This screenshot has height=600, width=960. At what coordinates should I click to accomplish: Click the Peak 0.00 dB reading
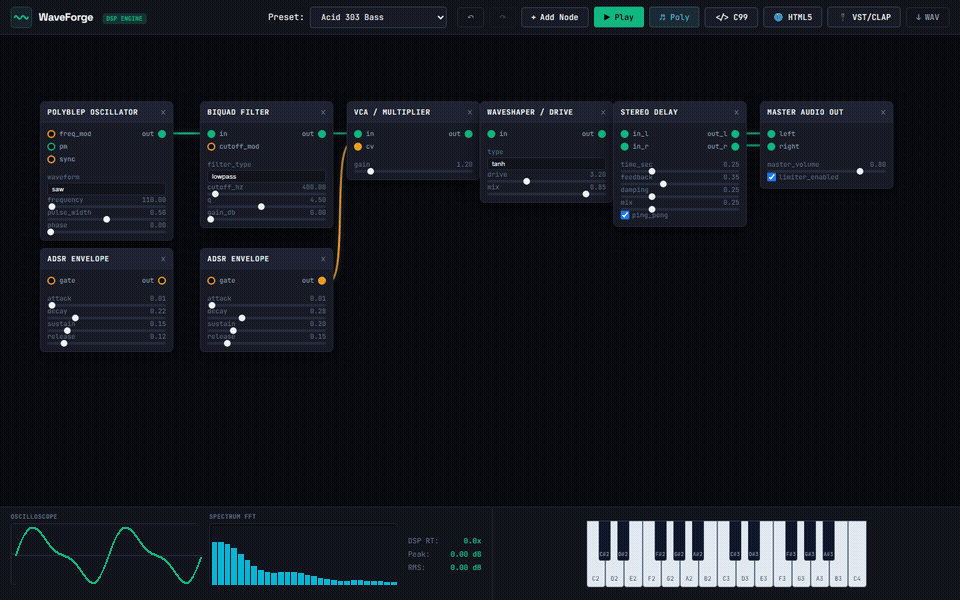point(444,554)
